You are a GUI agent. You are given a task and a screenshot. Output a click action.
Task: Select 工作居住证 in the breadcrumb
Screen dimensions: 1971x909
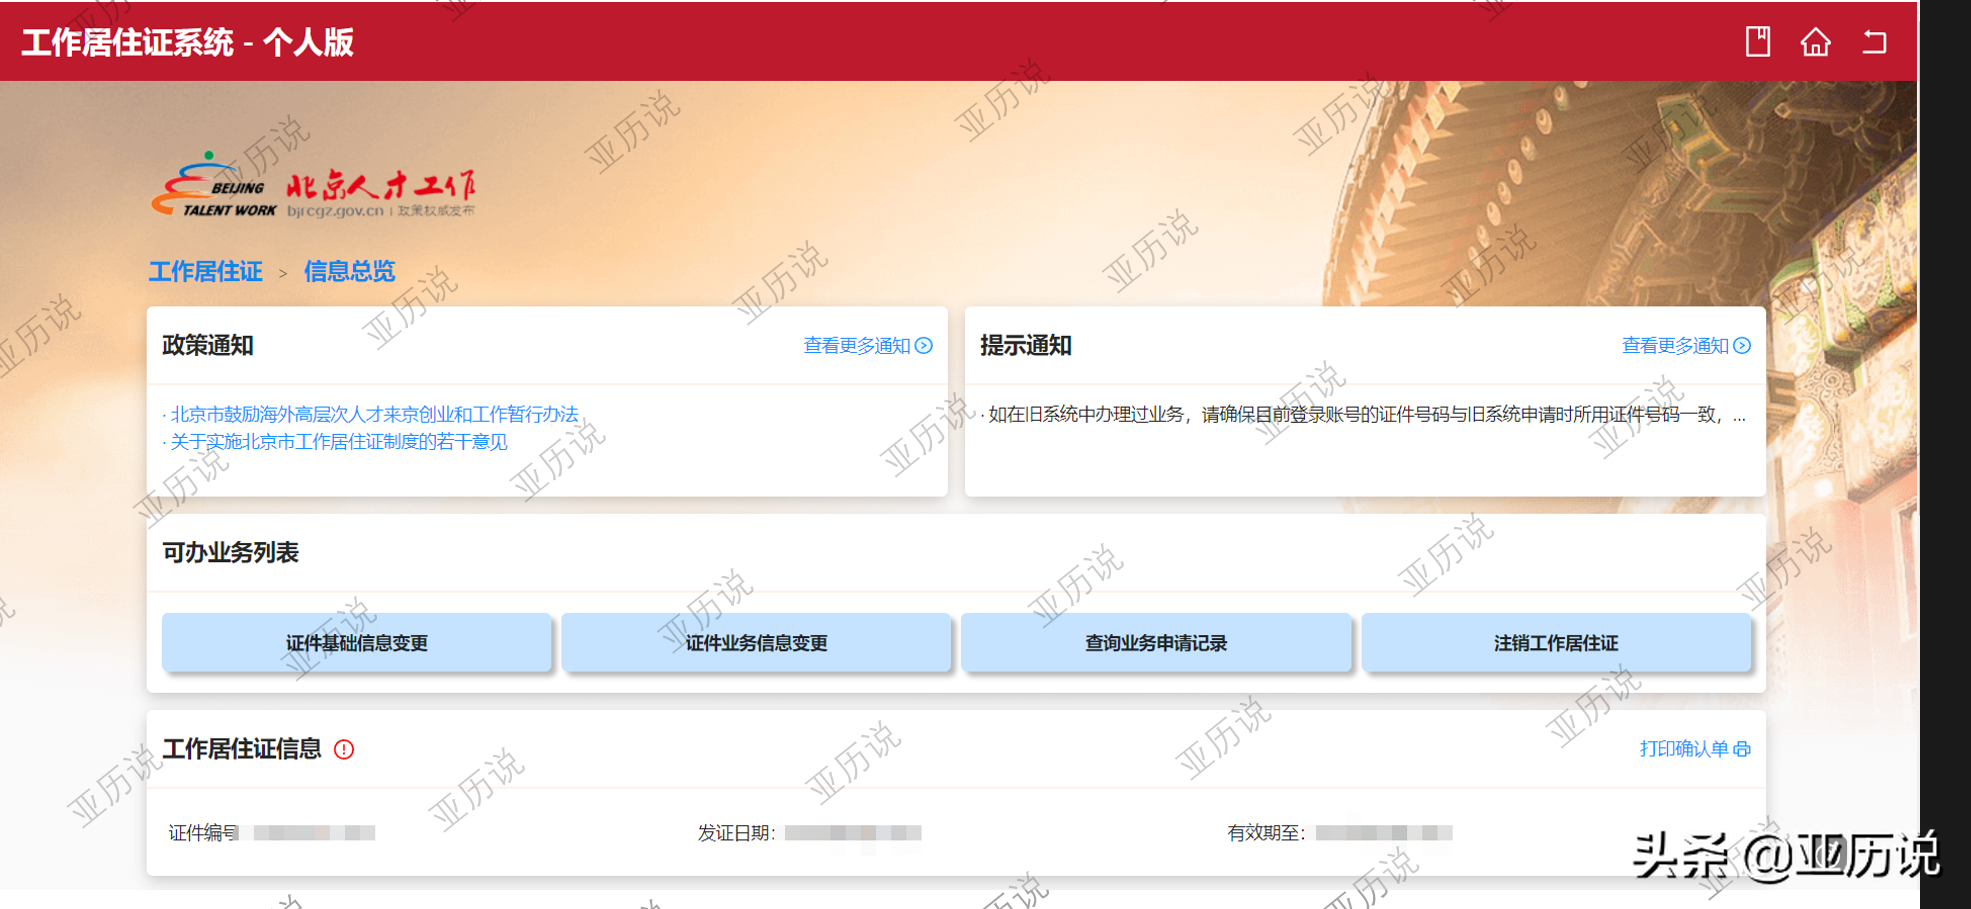coord(205,271)
